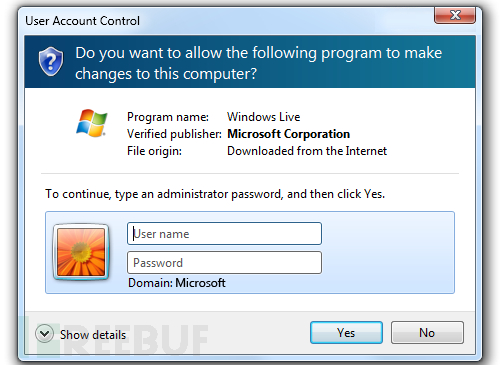Click the blue header question about allowing changes
Screen dimensions: 500x365
[x=258, y=63]
